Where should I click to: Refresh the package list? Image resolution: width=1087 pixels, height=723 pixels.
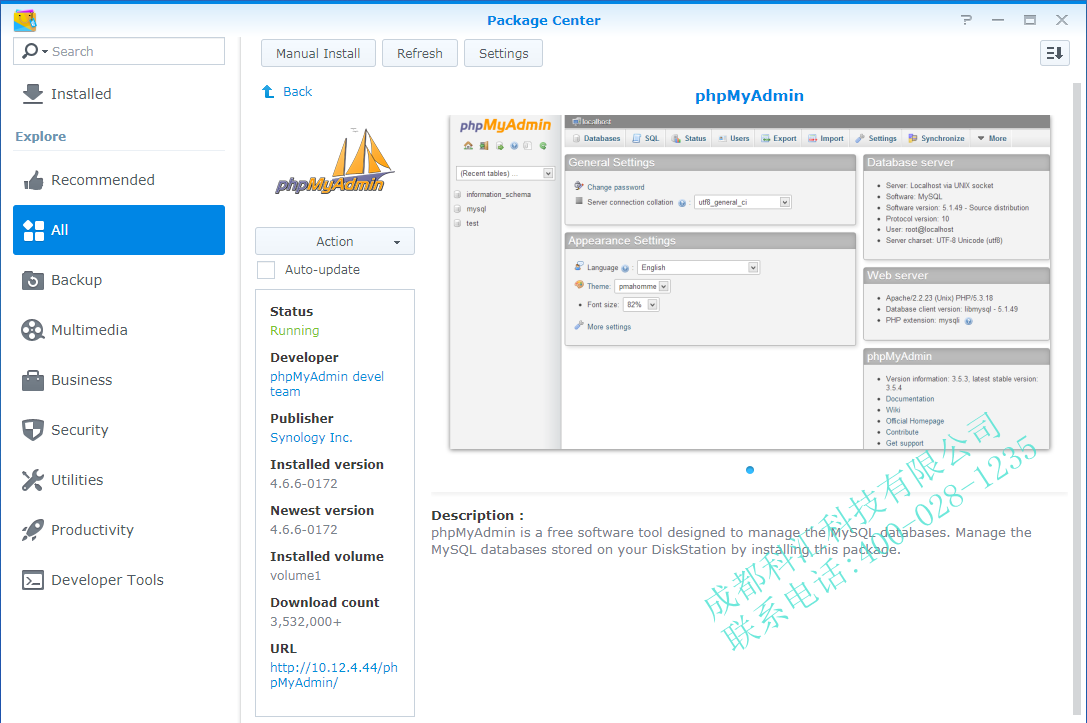(419, 53)
